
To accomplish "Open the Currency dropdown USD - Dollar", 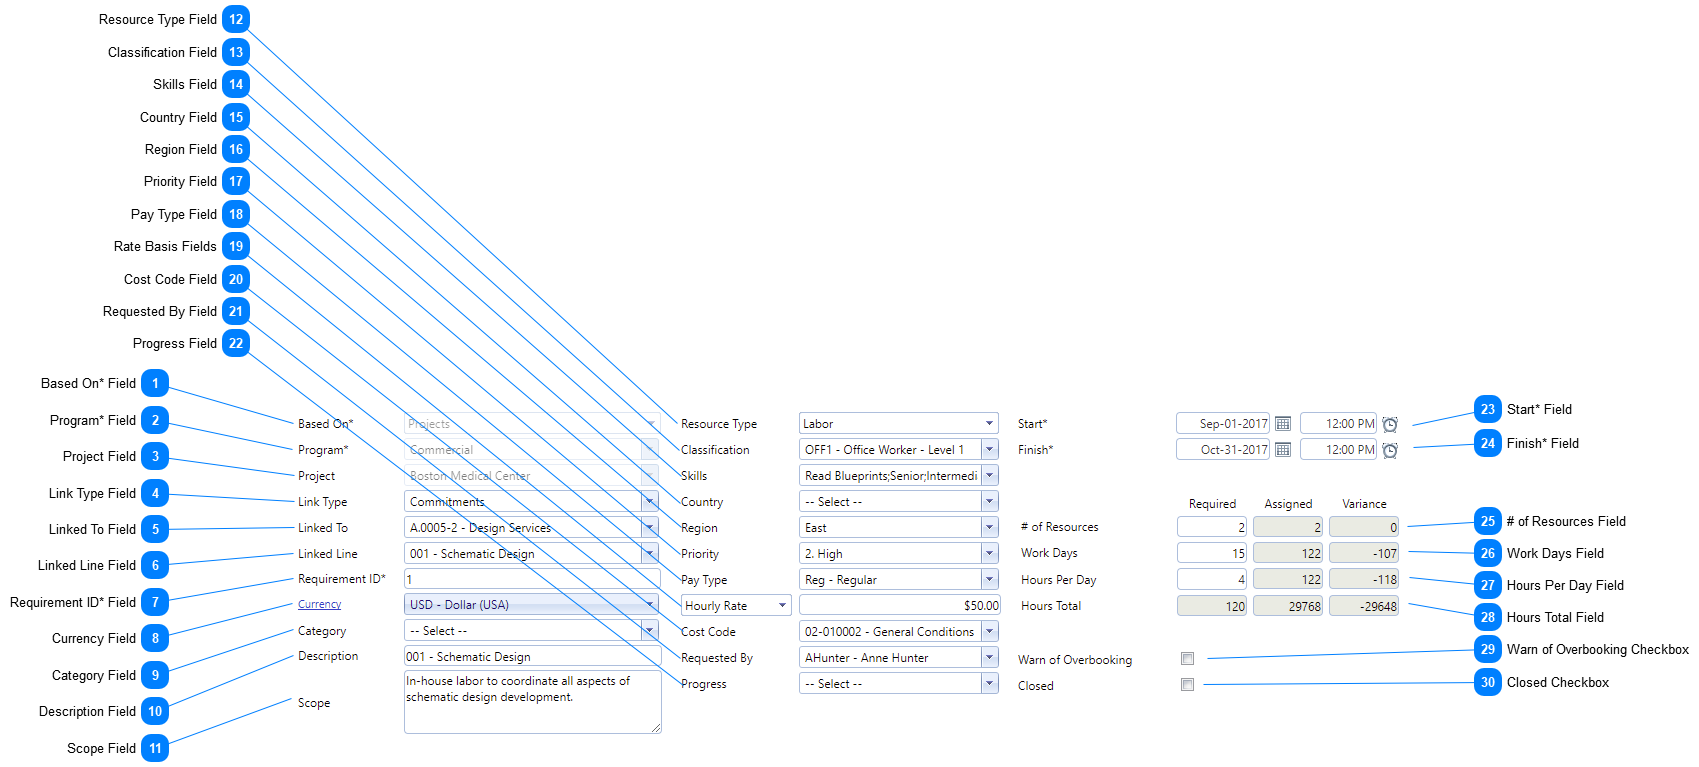I will coord(531,604).
